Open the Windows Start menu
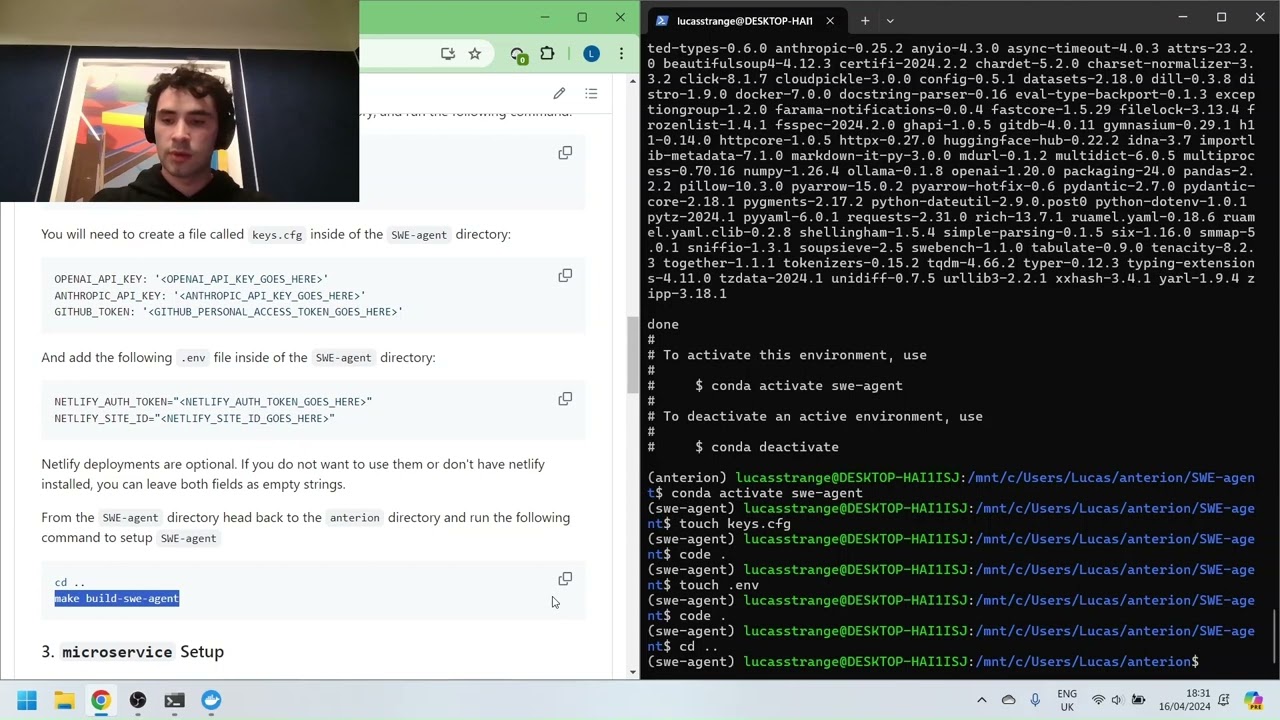The width and height of the screenshot is (1280, 720). coord(27,700)
